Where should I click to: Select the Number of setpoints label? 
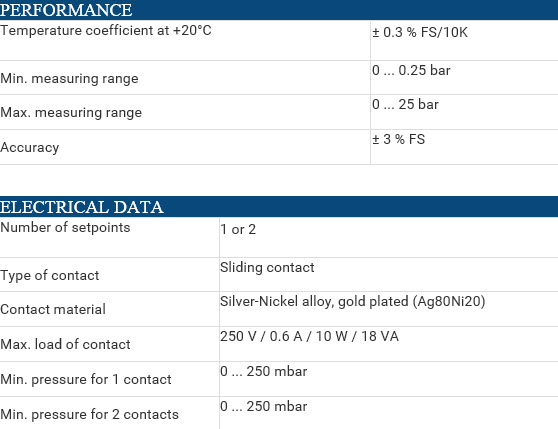[x=65, y=228]
